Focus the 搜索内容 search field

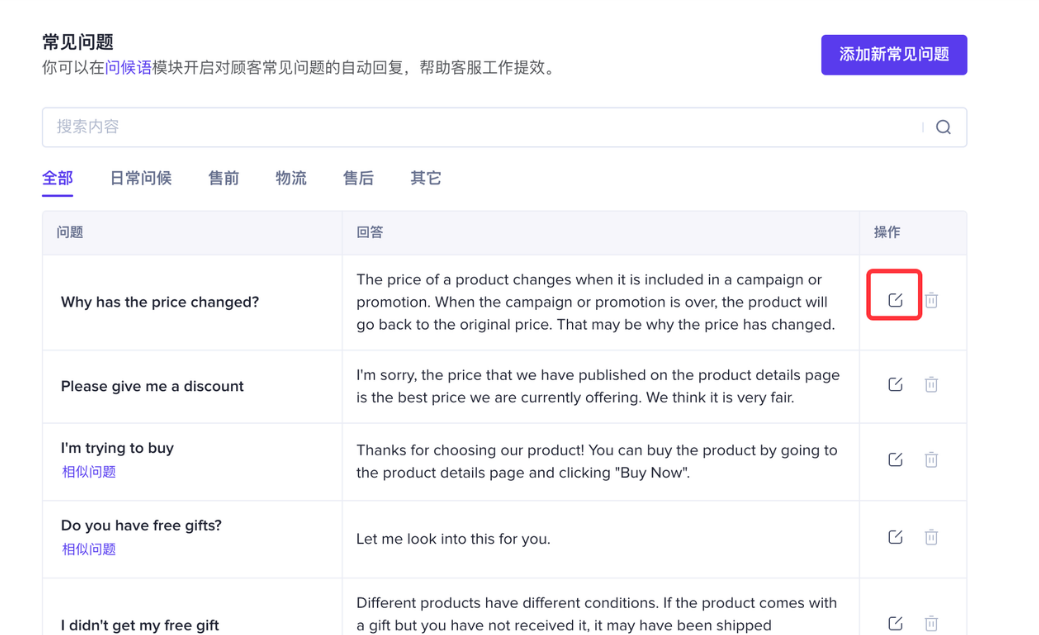480,127
